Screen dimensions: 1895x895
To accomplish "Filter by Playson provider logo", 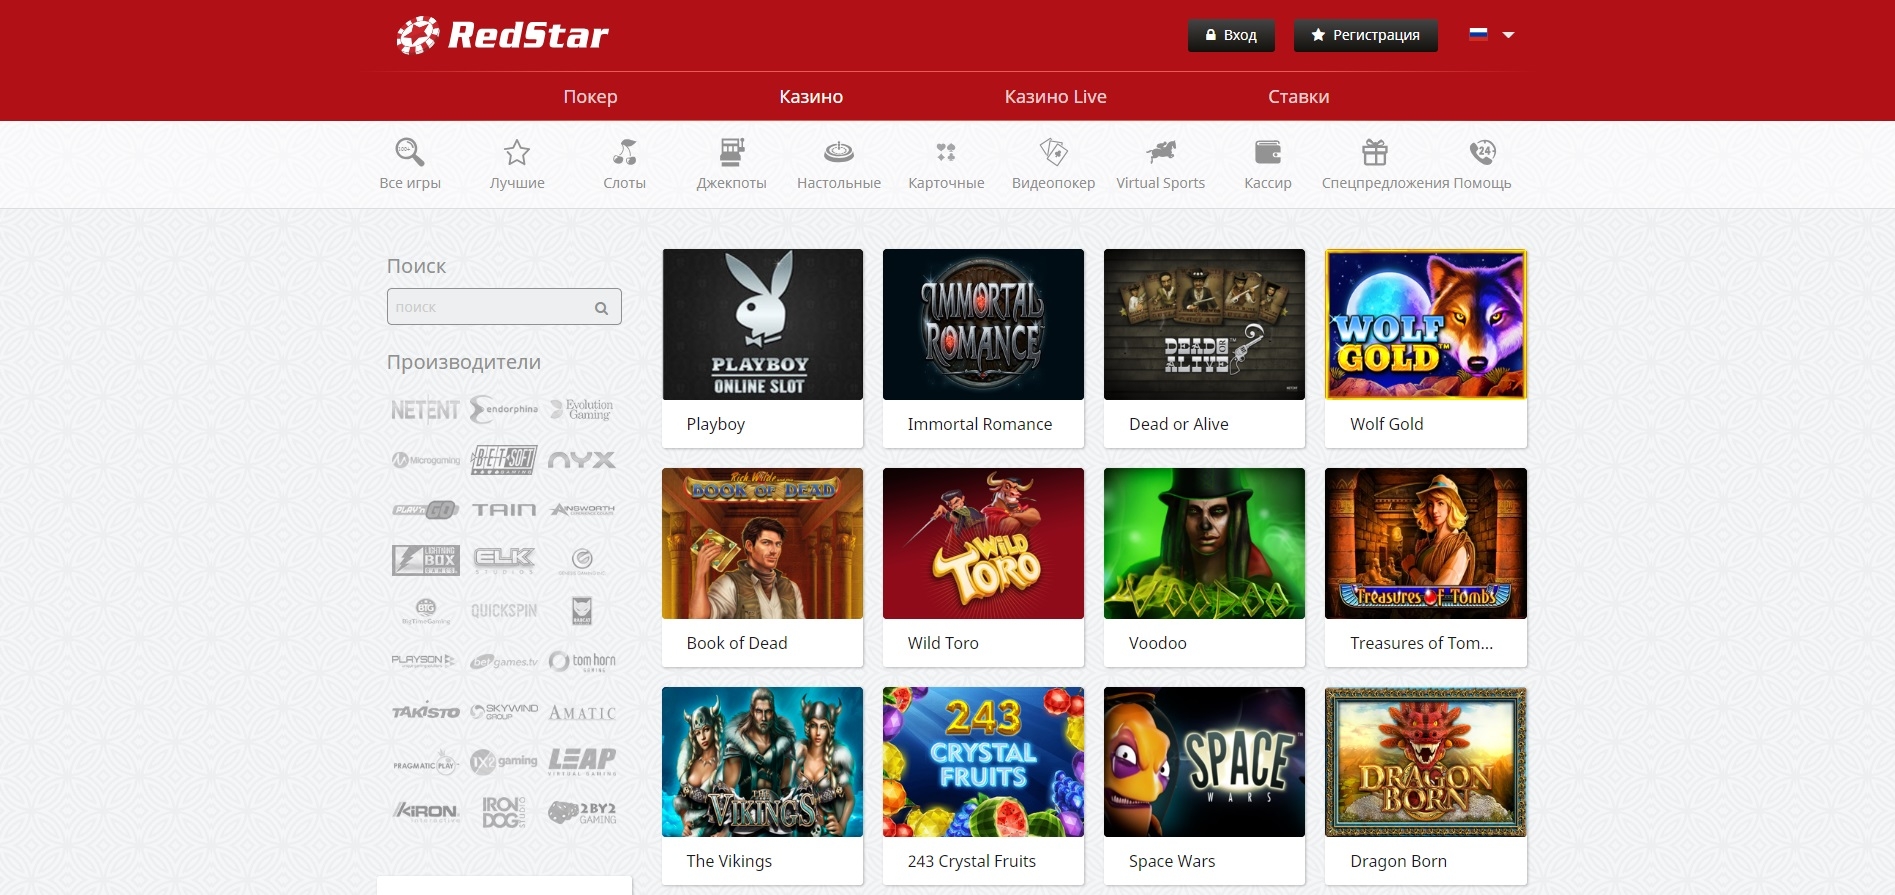I will 423,661.
